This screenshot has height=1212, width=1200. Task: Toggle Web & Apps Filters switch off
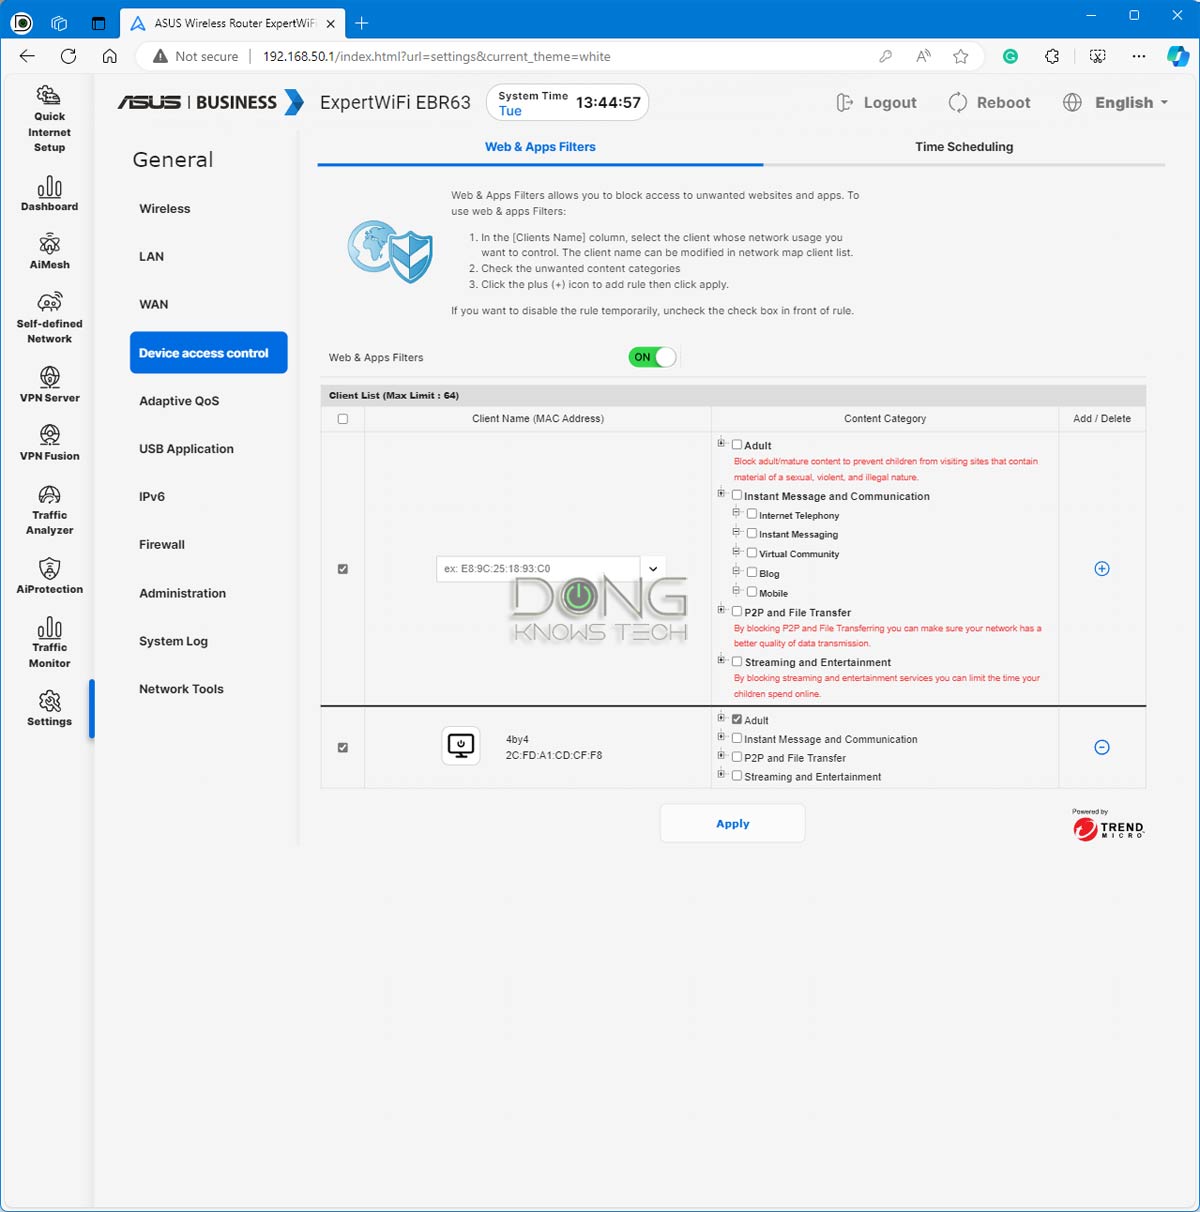click(x=652, y=357)
